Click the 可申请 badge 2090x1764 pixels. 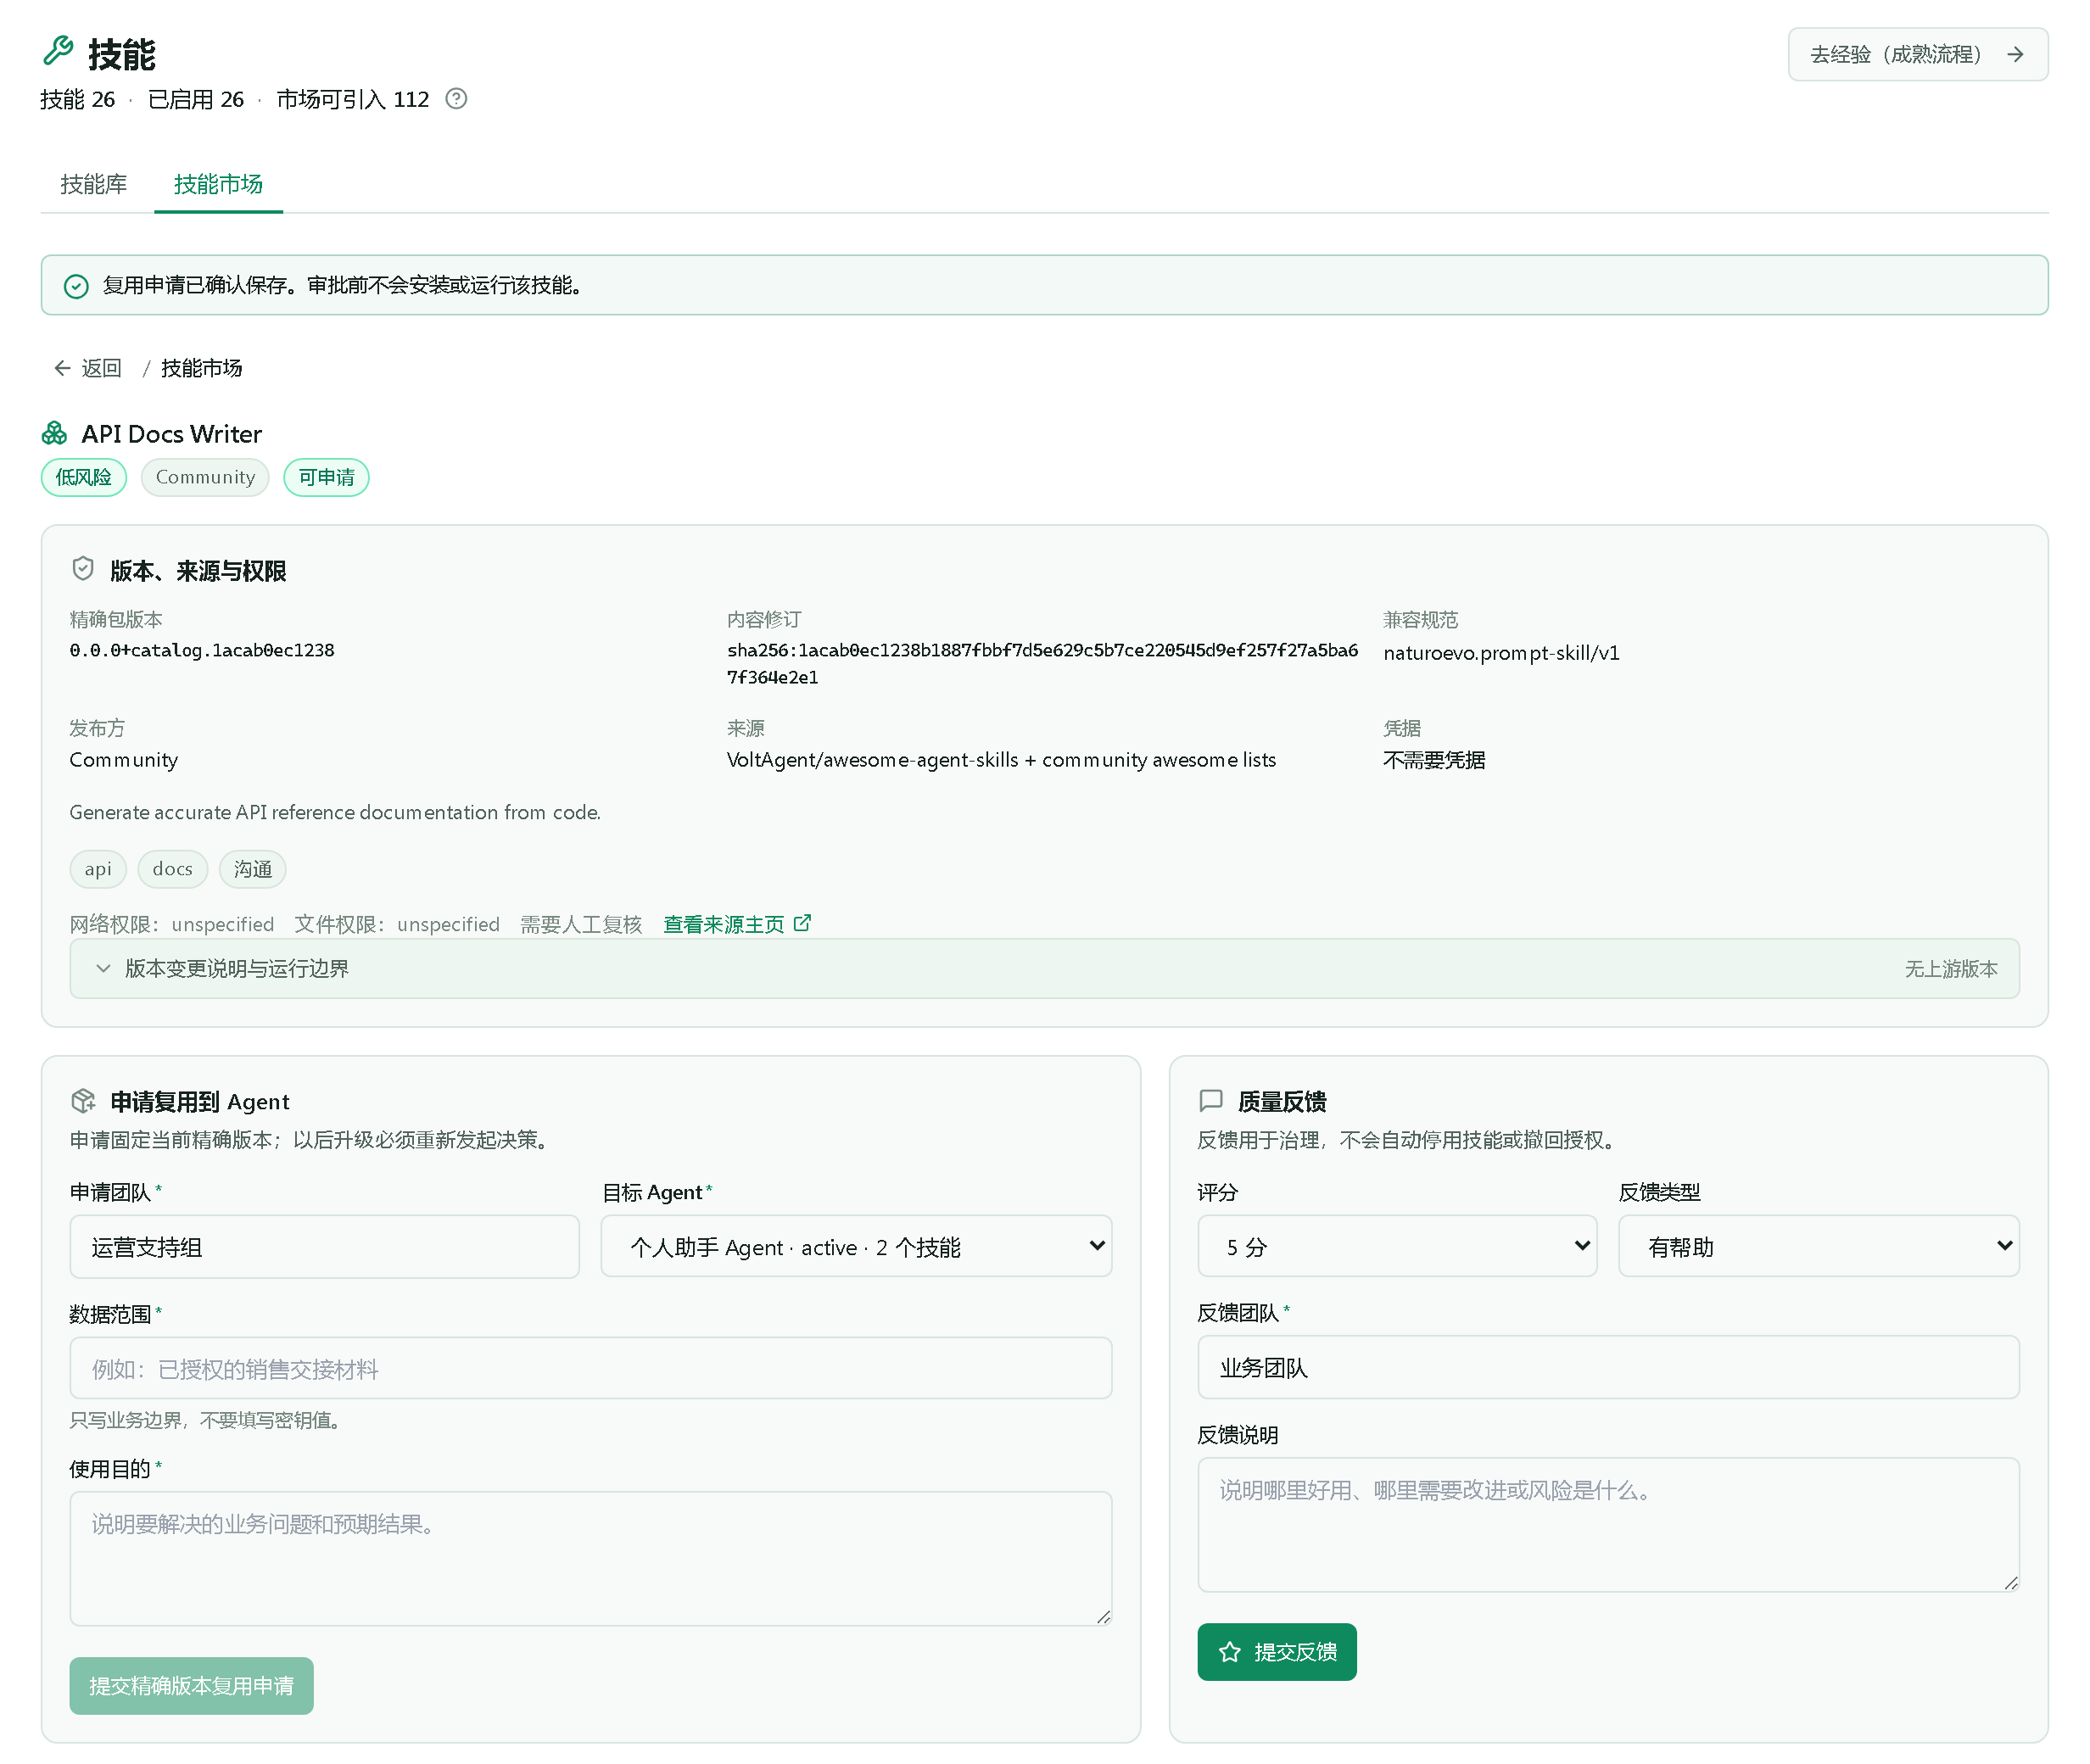(x=326, y=477)
